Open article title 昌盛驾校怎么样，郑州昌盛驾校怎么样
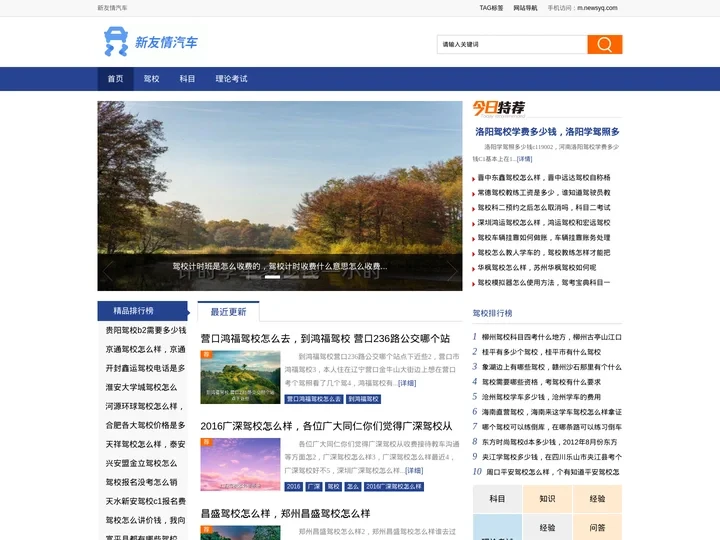Screen dimensions: 720x540 tap(285, 513)
